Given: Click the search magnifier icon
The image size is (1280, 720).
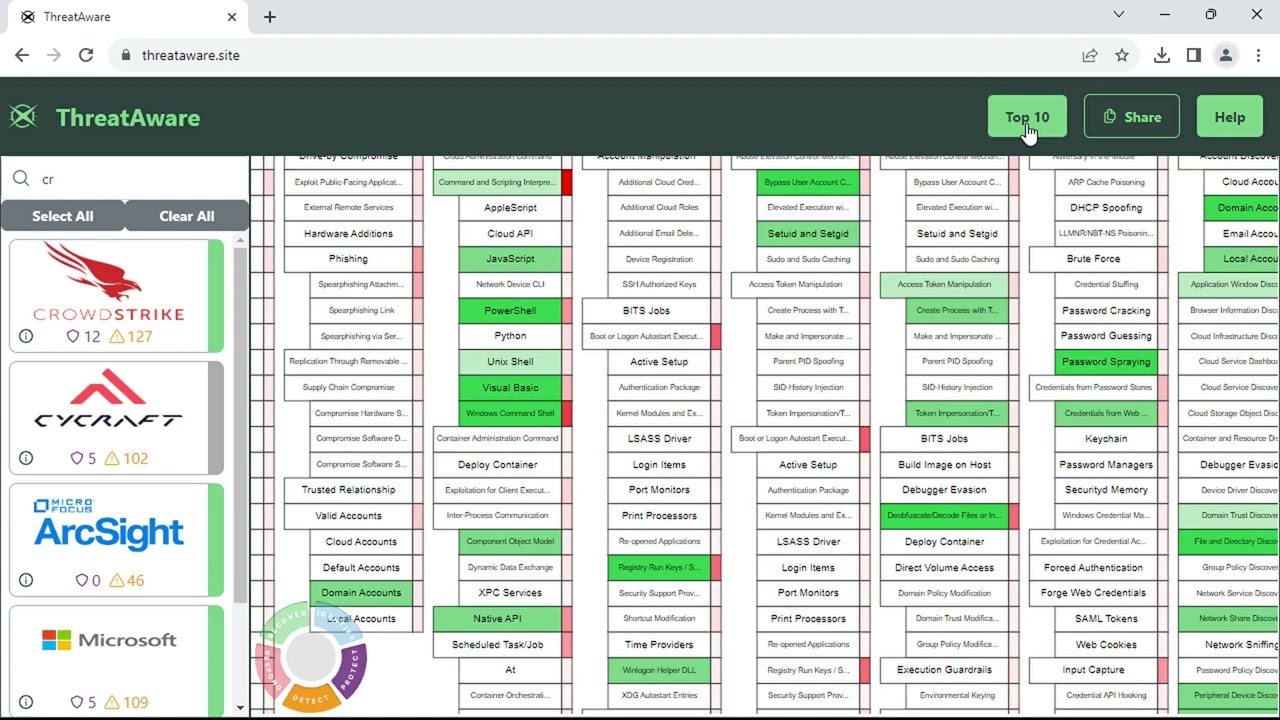Looking at the screenshot, I should [21, 179].
